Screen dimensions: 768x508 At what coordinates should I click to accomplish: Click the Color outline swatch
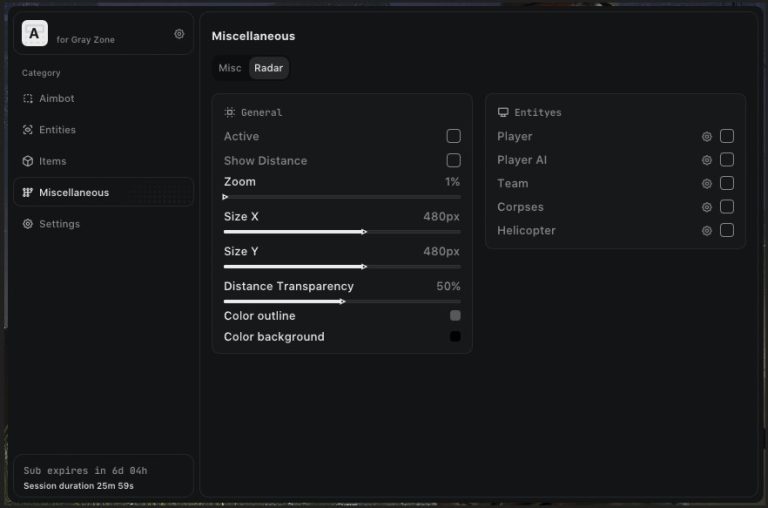tap(455, 316)
